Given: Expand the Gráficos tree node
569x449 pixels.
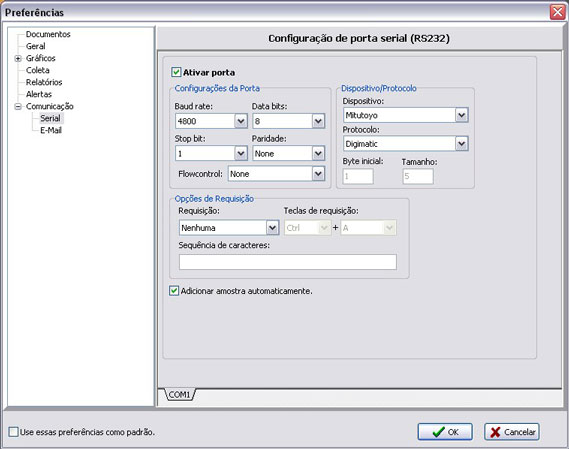Looking at the screenshot, I should [18, 58].
